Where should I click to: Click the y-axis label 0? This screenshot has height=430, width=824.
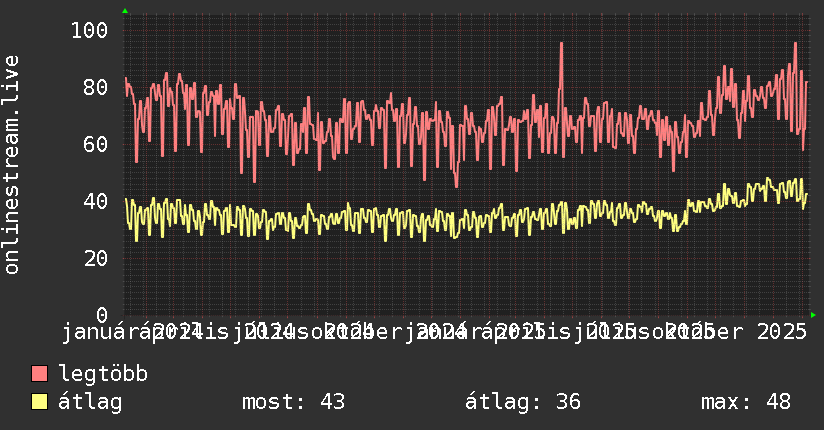(x=102, y=315)
